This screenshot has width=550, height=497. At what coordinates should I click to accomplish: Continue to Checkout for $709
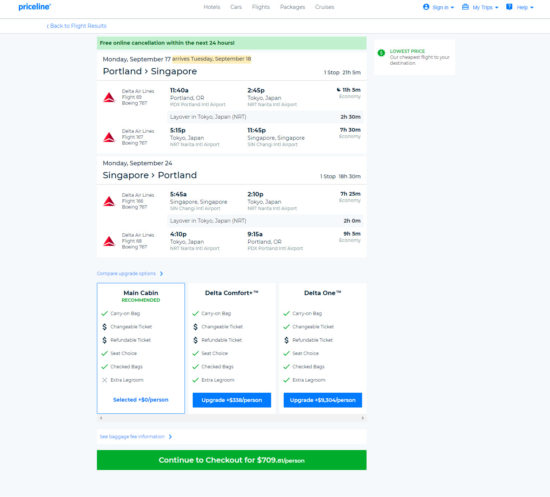point(232,460)
